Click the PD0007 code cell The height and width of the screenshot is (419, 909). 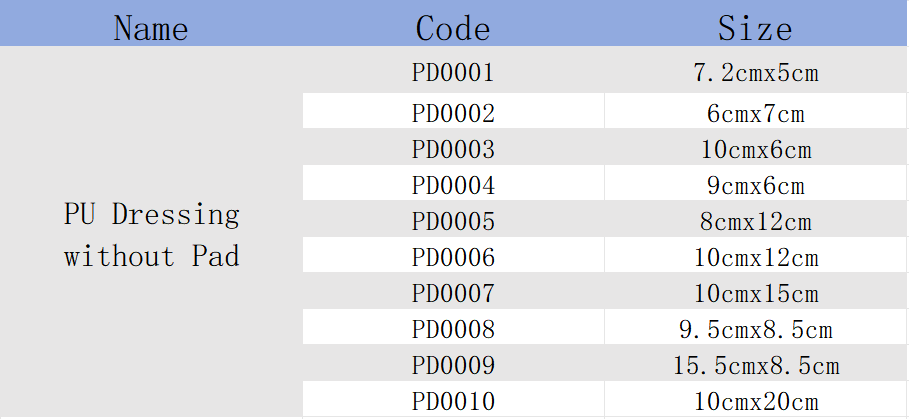click(453, 290)
